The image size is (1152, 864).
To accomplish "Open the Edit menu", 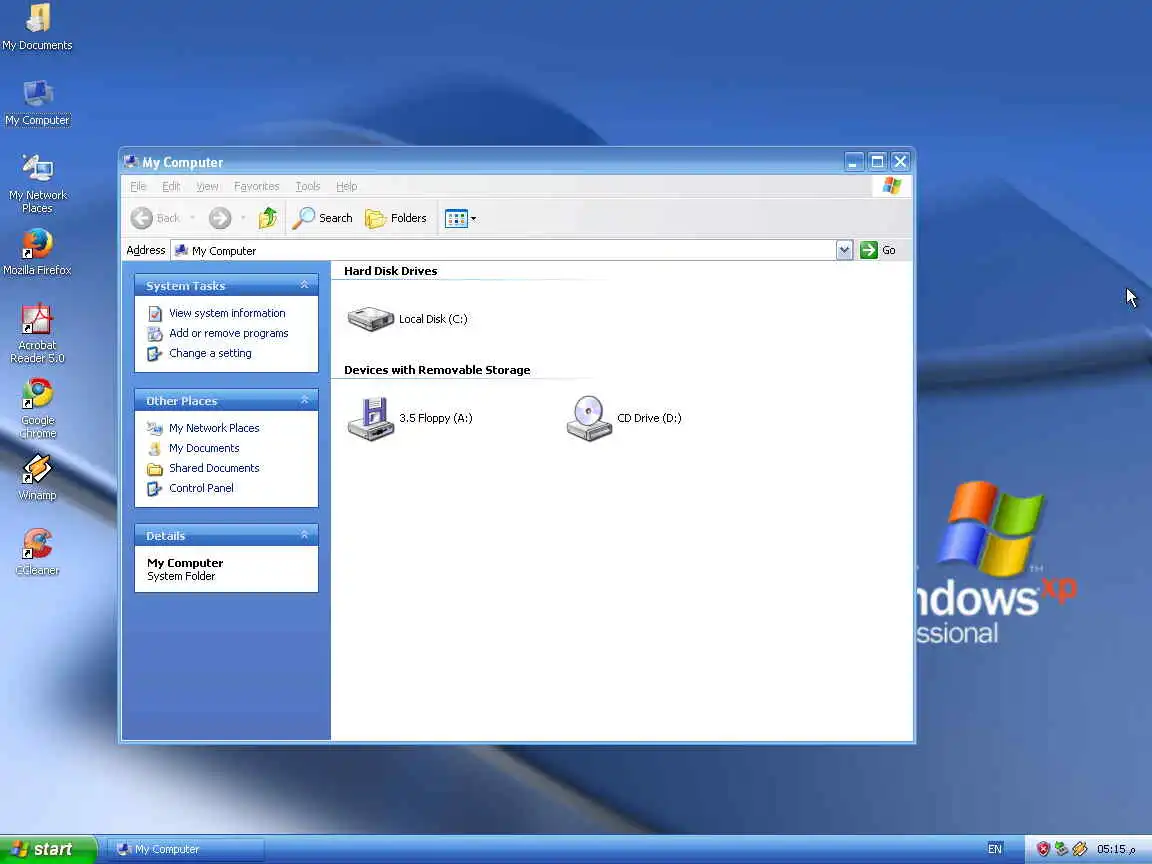I will coord(171,187).
